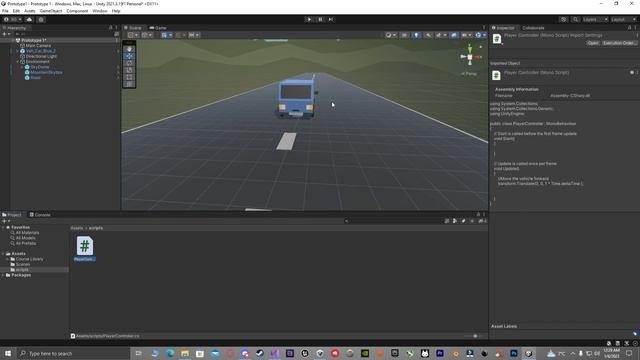Click the global search magnifier icon
The width and height of the screenshot is (640, 360).
[575, 19]
